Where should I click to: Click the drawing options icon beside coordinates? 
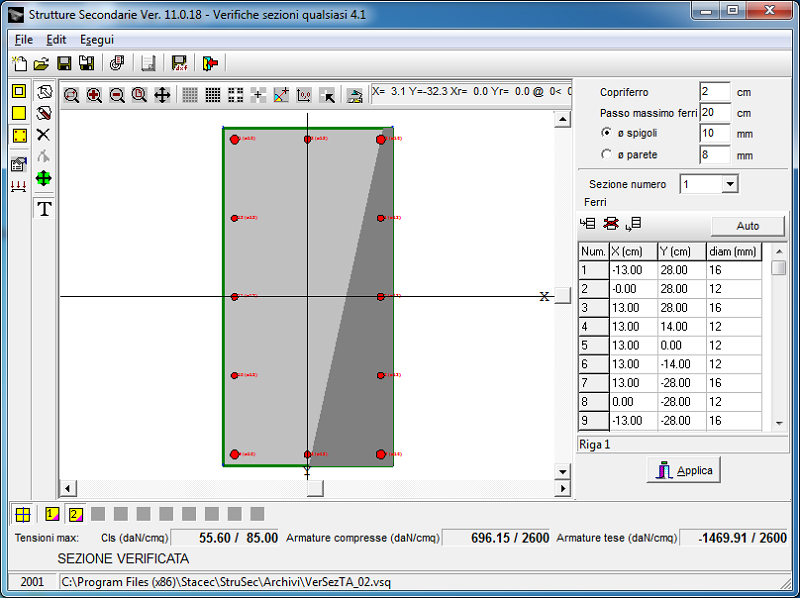tap(355, 95)
